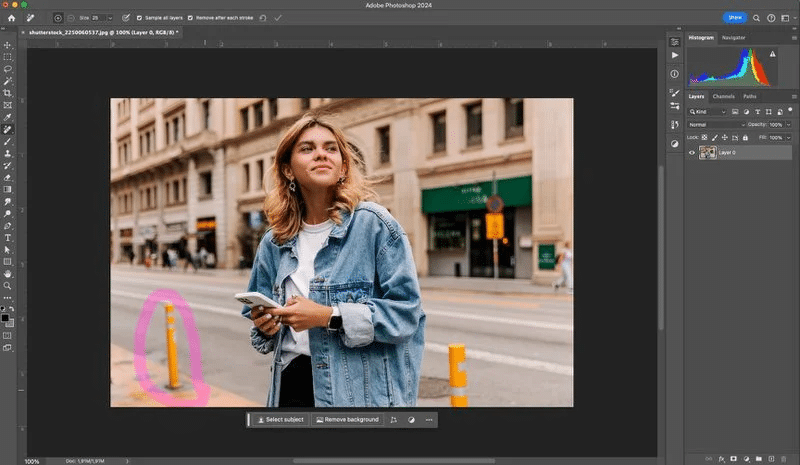800x465 pixels.
Task: Click the foreground color swatch
Action: click(x=6, y=317)
